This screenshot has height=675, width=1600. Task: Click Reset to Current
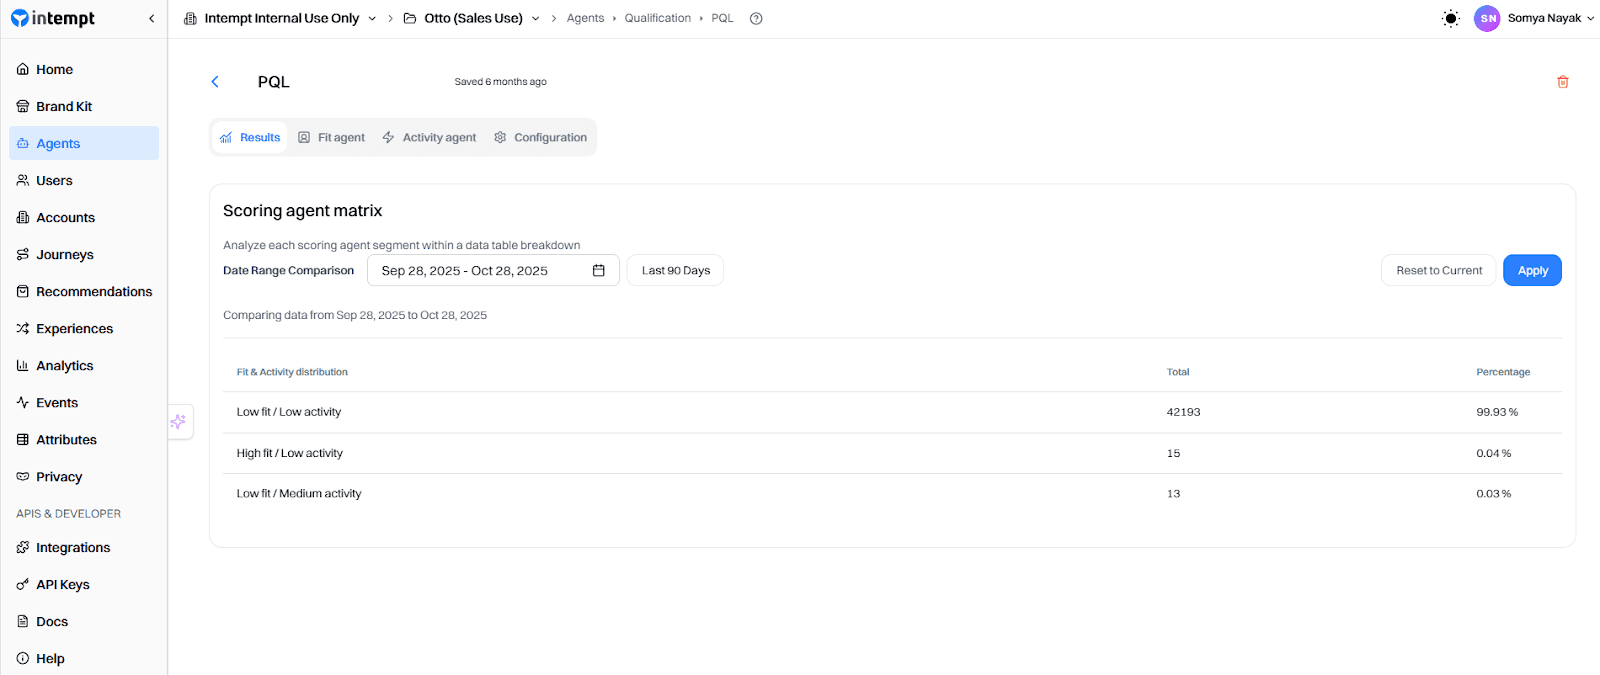click(1439, 270)
